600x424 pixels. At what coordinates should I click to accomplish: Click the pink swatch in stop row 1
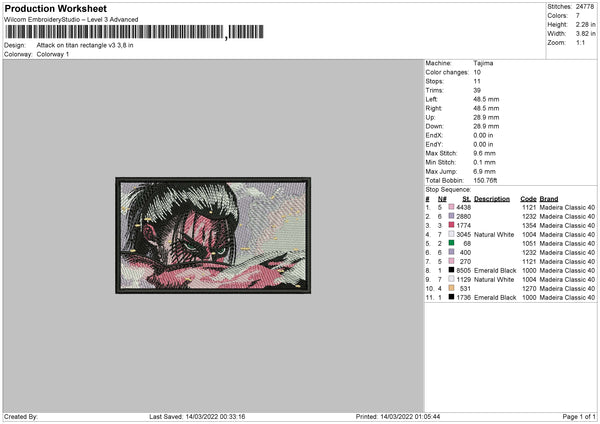[x=452, y=207]
